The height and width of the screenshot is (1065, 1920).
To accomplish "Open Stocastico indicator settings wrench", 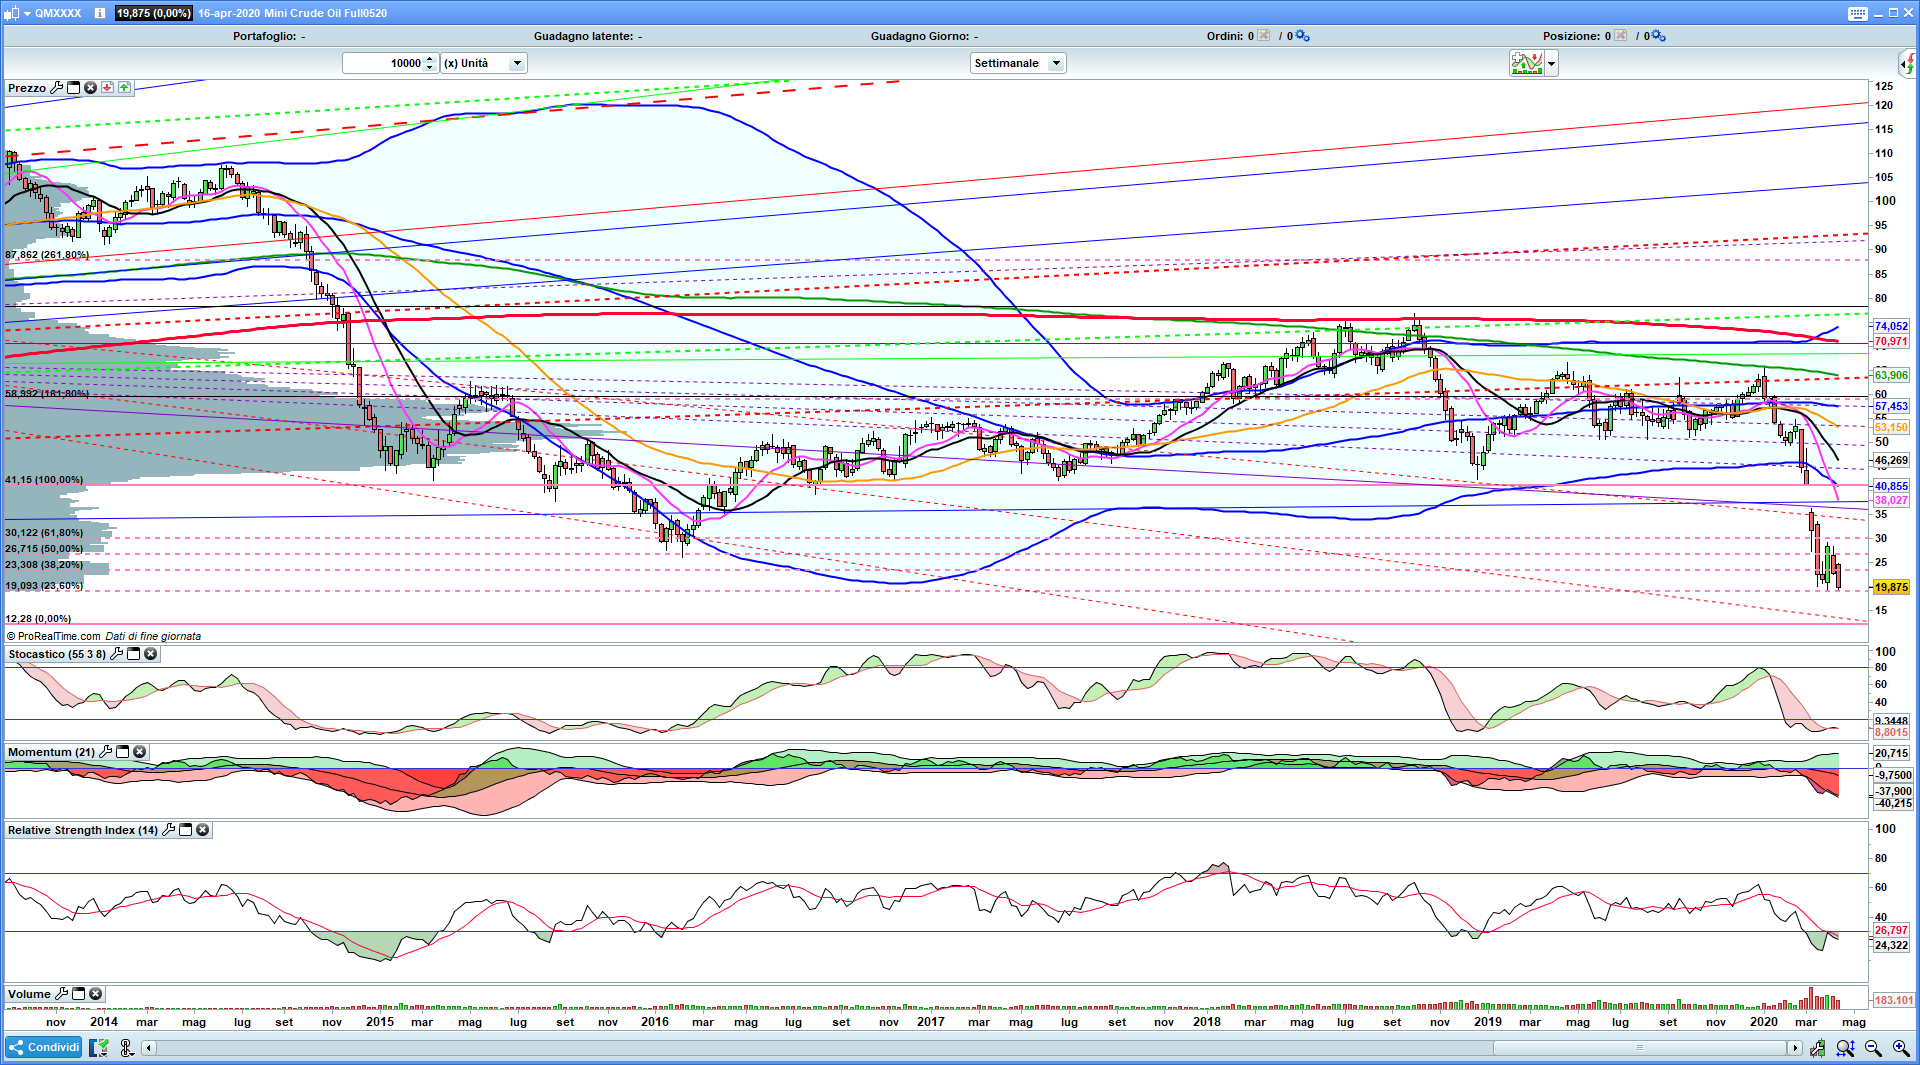I will click(116, 654).
